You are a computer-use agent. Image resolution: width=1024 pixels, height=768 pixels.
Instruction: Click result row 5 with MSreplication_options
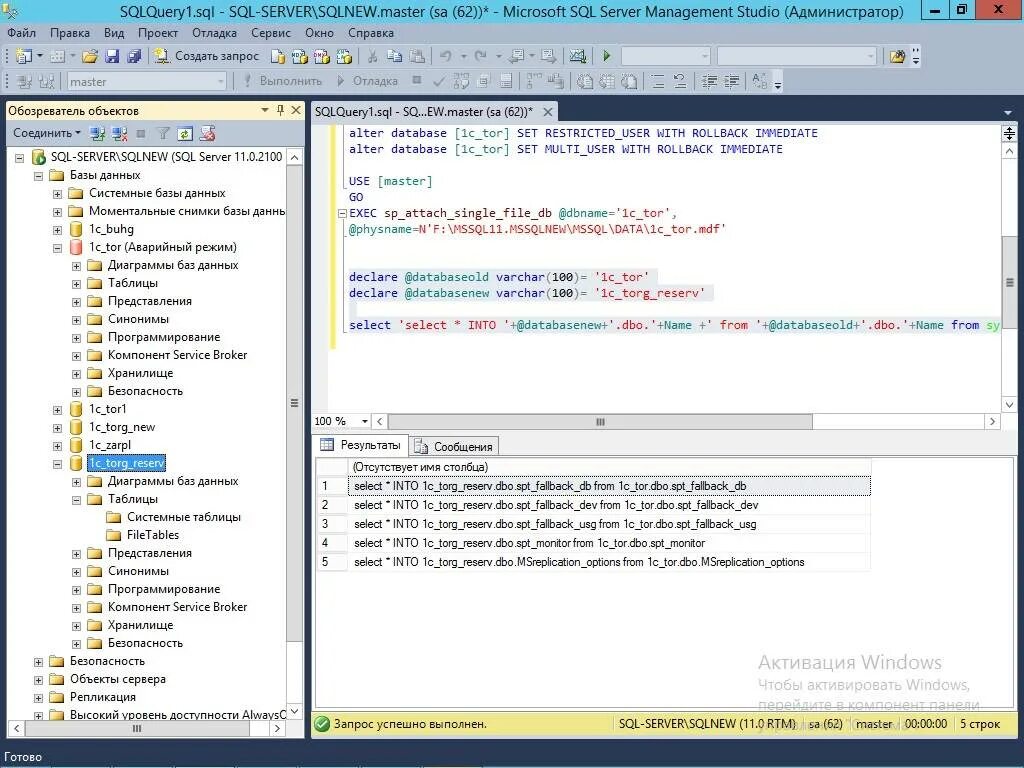pyautogui.click(x=593, y=562)
